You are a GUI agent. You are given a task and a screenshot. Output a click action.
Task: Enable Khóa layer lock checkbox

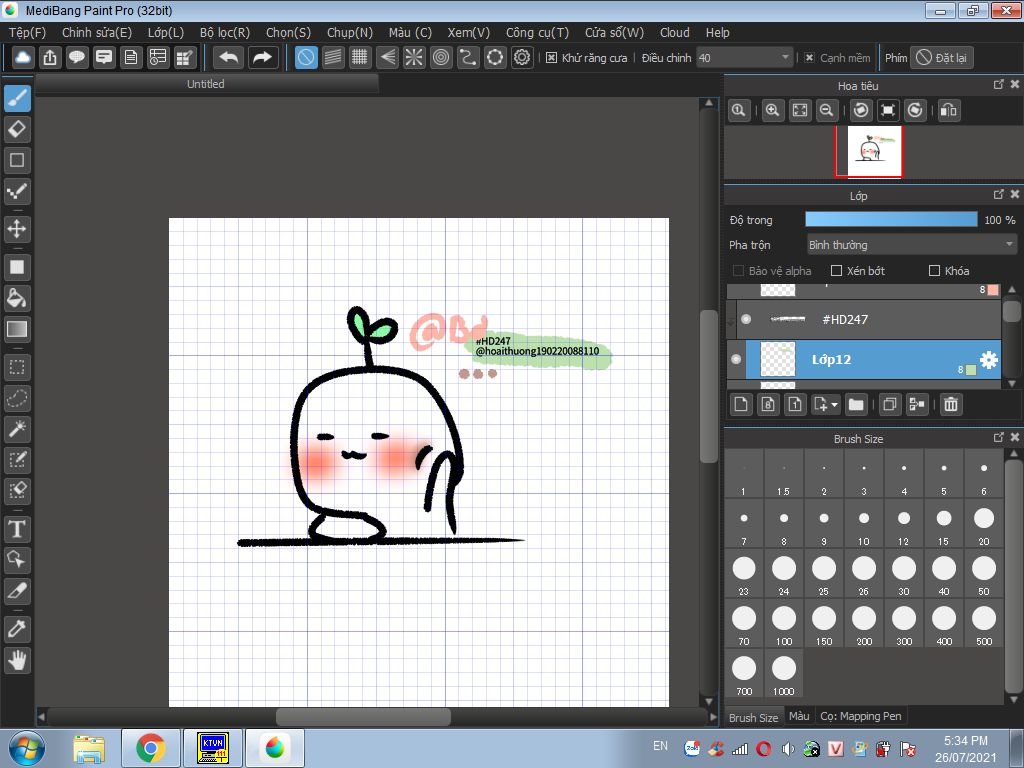pyautogui.click(x=935, y=270)
